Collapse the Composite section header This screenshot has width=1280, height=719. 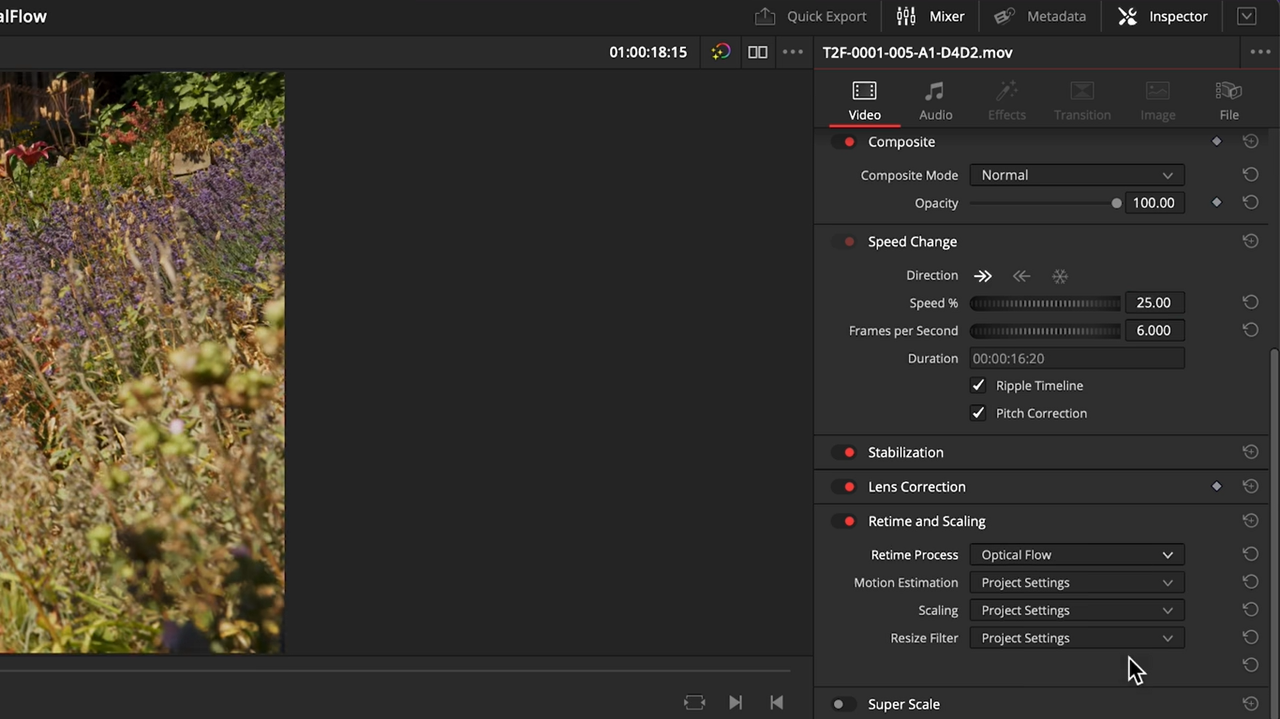pyautogui.click(x=901, y=142)
